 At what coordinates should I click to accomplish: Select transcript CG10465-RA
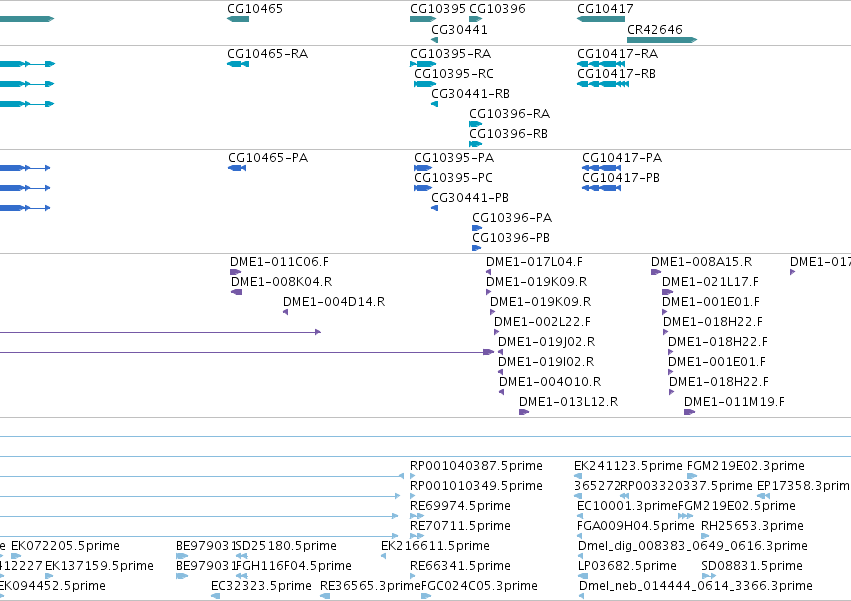[268, 54]
